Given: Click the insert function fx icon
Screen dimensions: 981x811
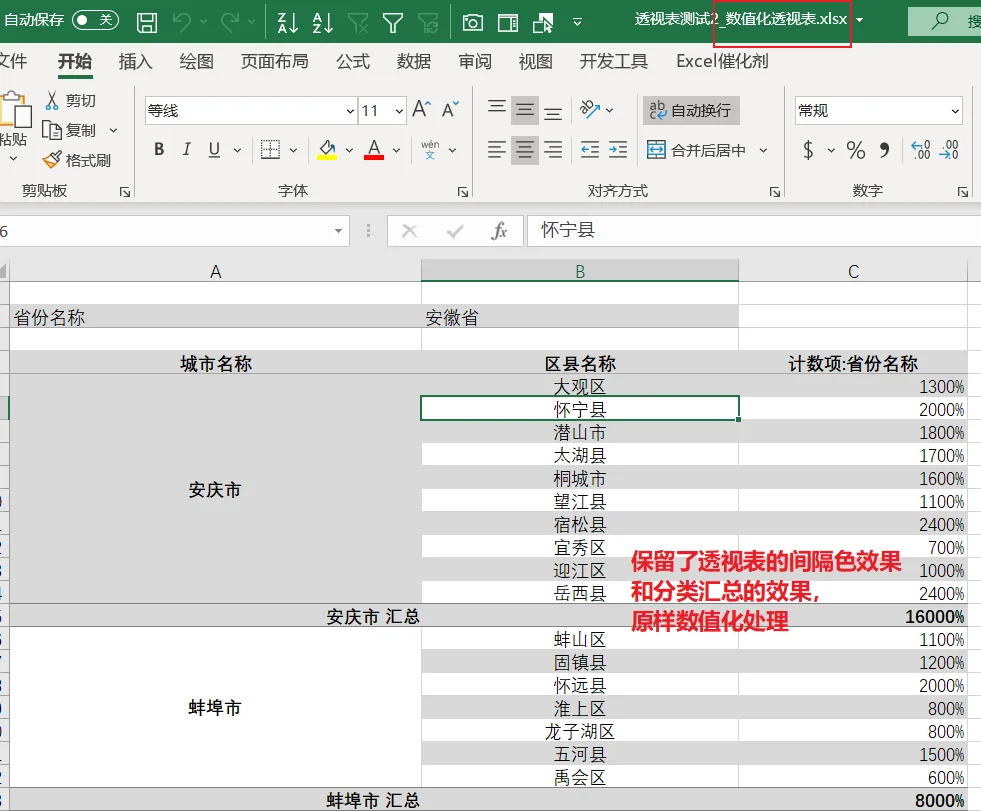Looking at the screenshot, I should [499, 232].
